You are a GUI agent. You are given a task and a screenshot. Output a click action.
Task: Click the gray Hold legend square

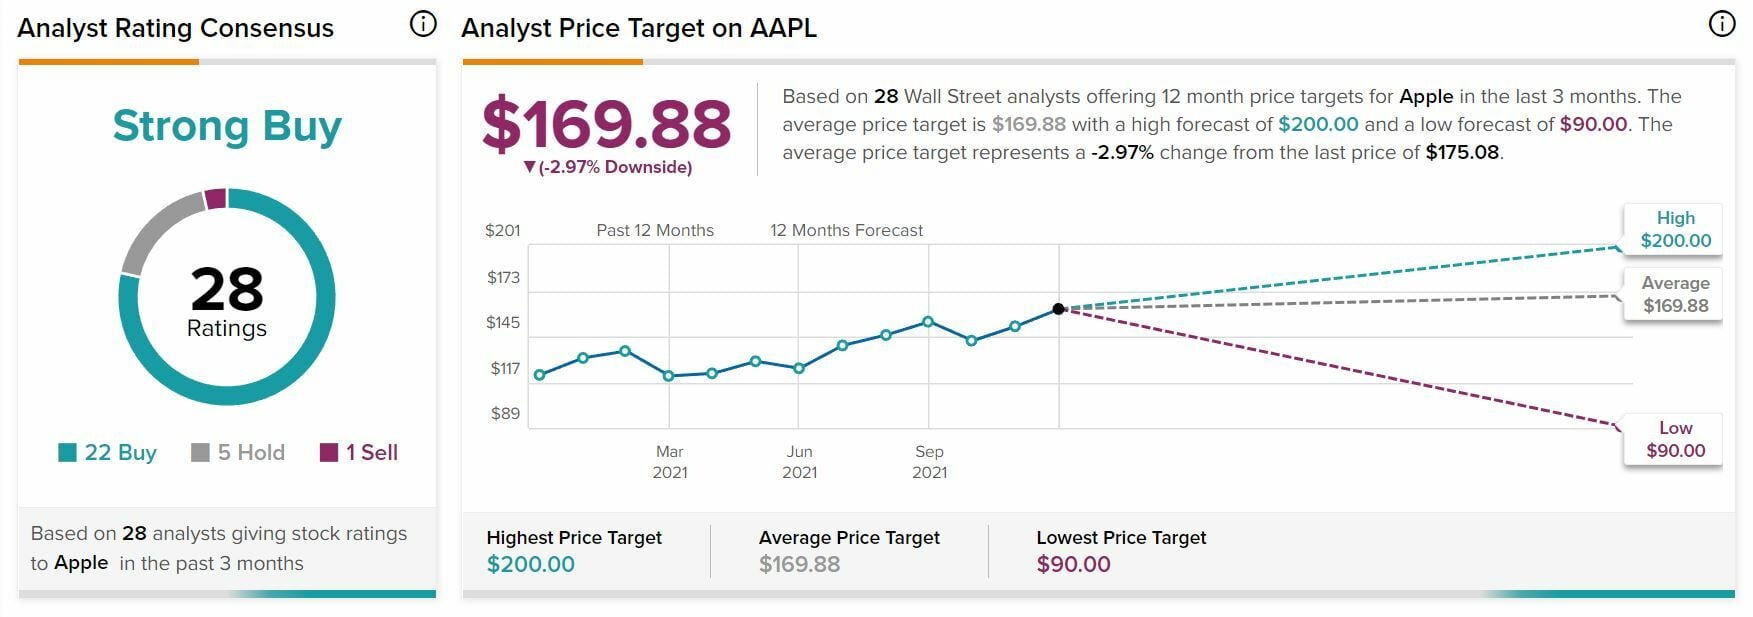[200, 453]
